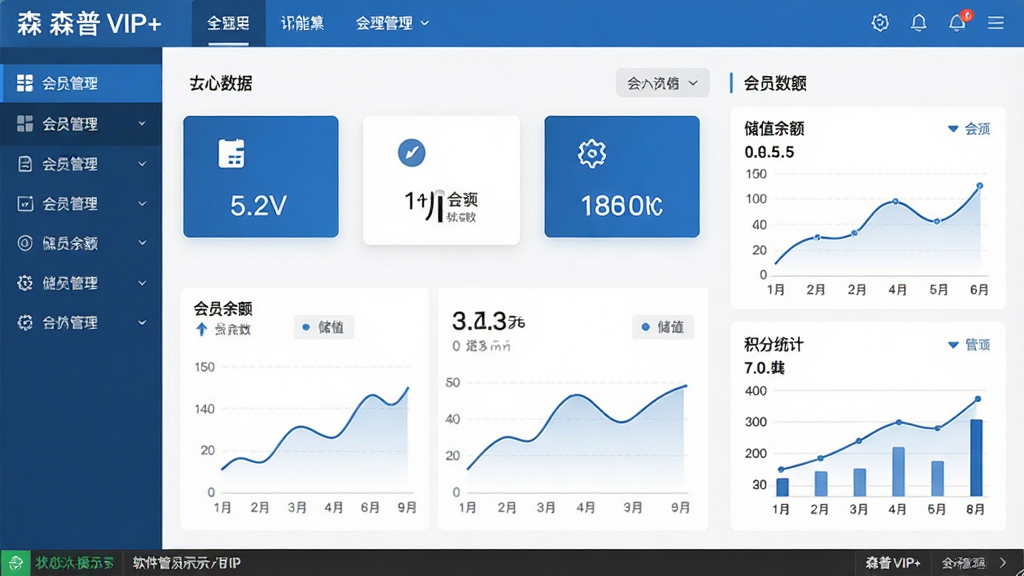Screen dimensions: 1024x576
Task: Click the 1860K value on the blue card
Action: [x=622, y=206]
